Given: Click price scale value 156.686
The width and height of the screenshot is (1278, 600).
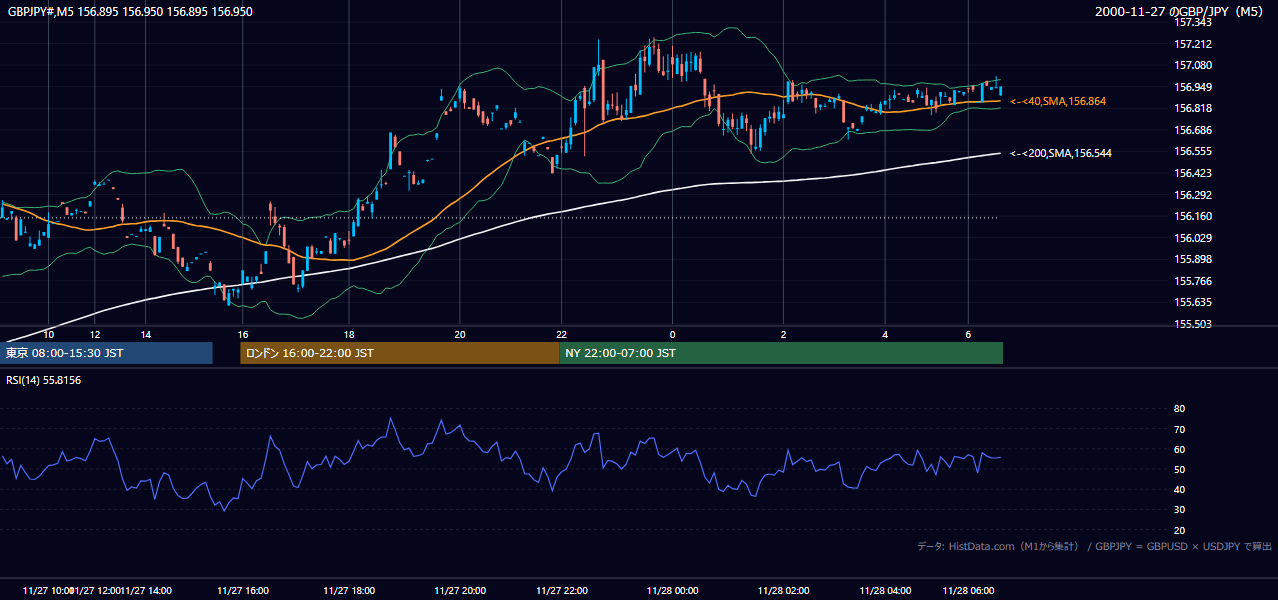Looking at the screenshot, I should [x=1193, y=130].
